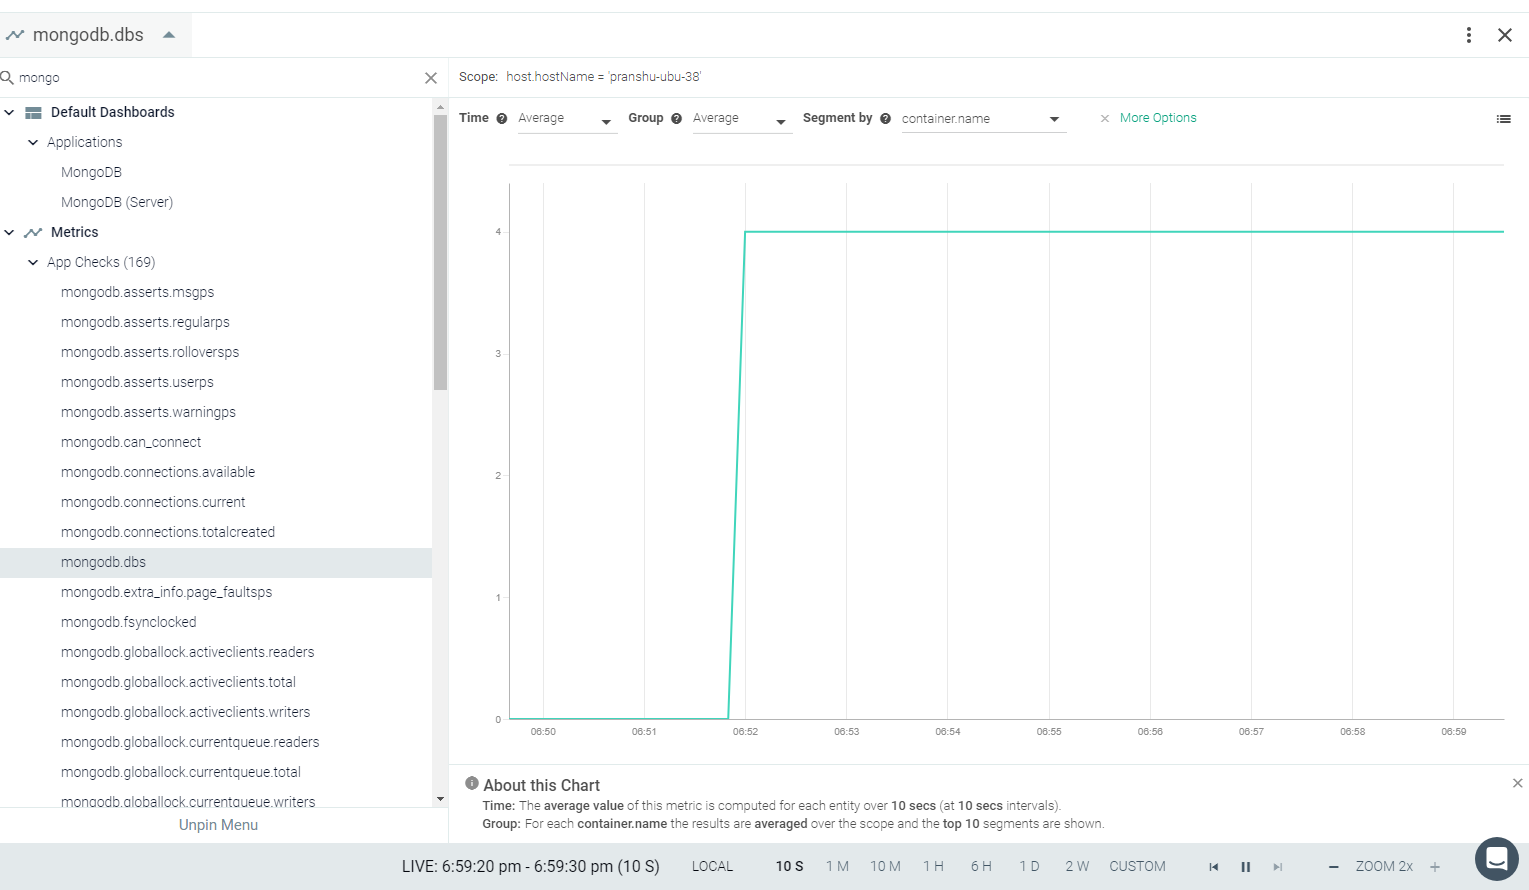The image size is (1529, 890).
Task: Focus the metric search input field
Action: (218, 78)
